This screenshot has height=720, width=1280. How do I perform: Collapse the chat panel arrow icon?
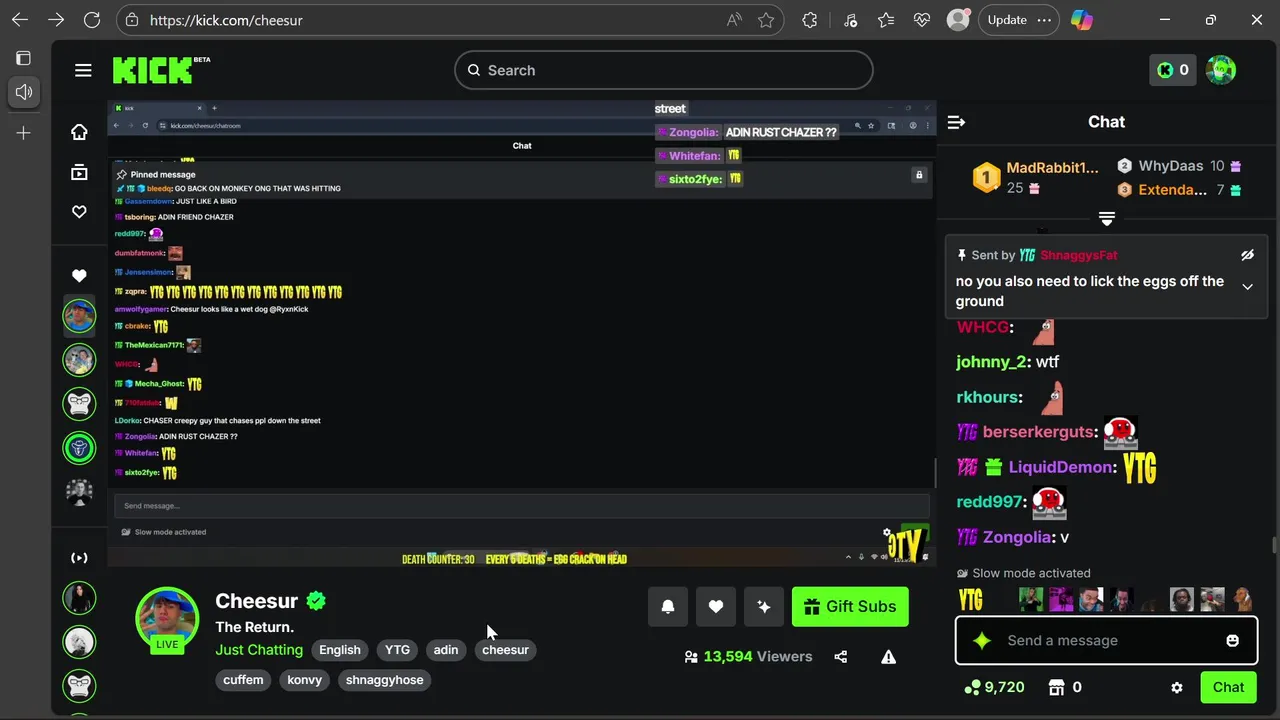pos(956,122)
